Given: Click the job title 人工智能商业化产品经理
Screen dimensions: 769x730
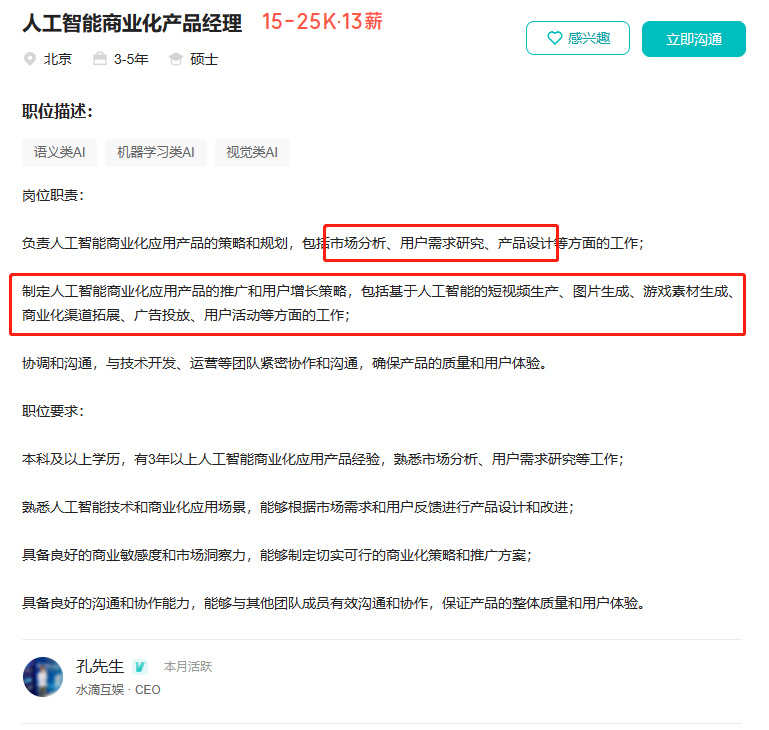Looking at the screenshot, I should [132, 23].
